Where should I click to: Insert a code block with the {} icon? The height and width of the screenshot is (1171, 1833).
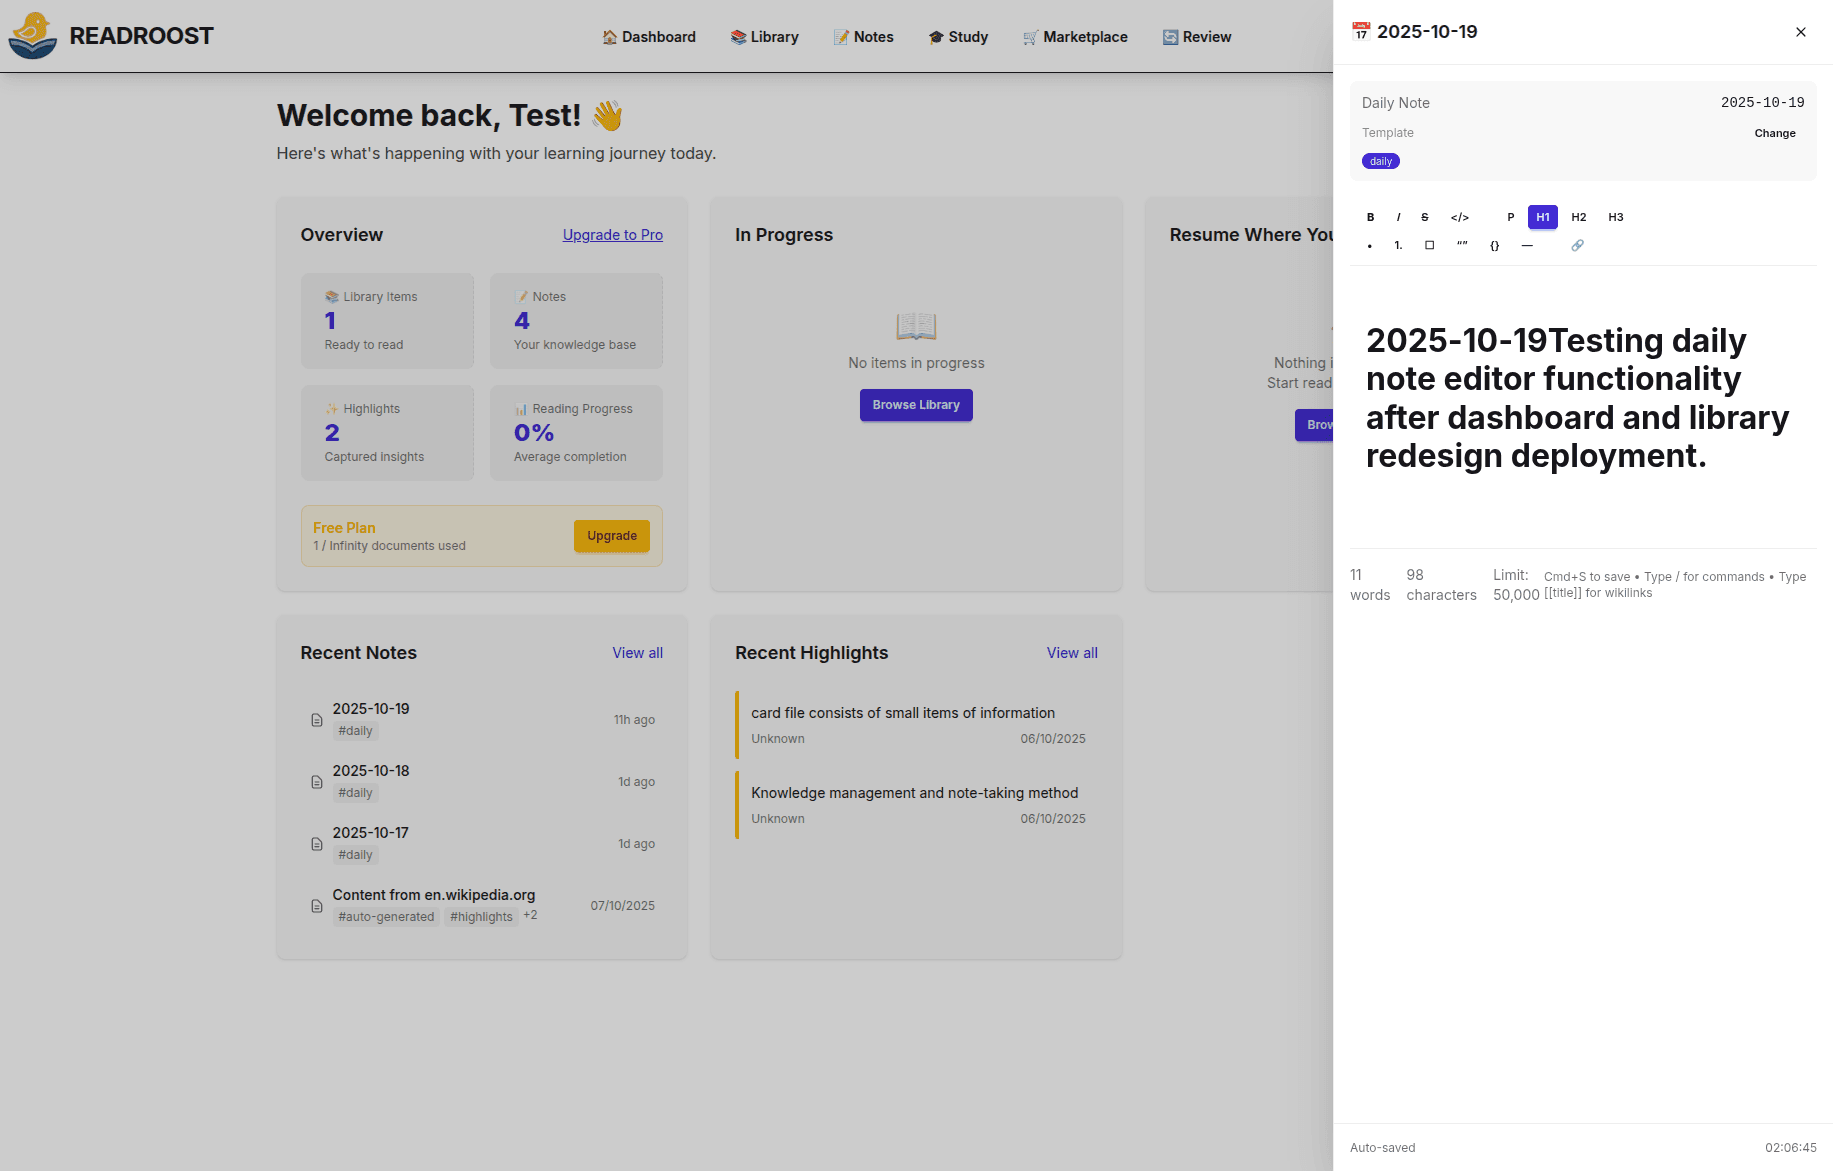point(1494,245)
